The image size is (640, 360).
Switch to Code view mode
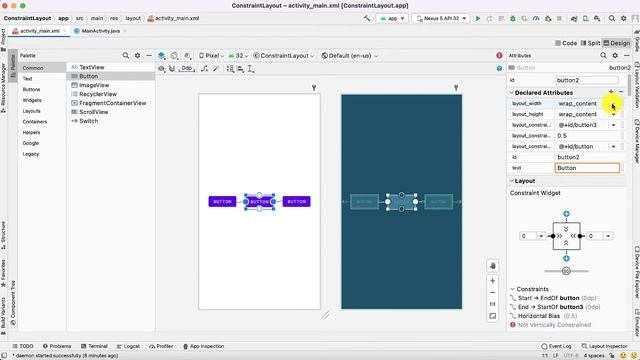[x=566, y=43]
